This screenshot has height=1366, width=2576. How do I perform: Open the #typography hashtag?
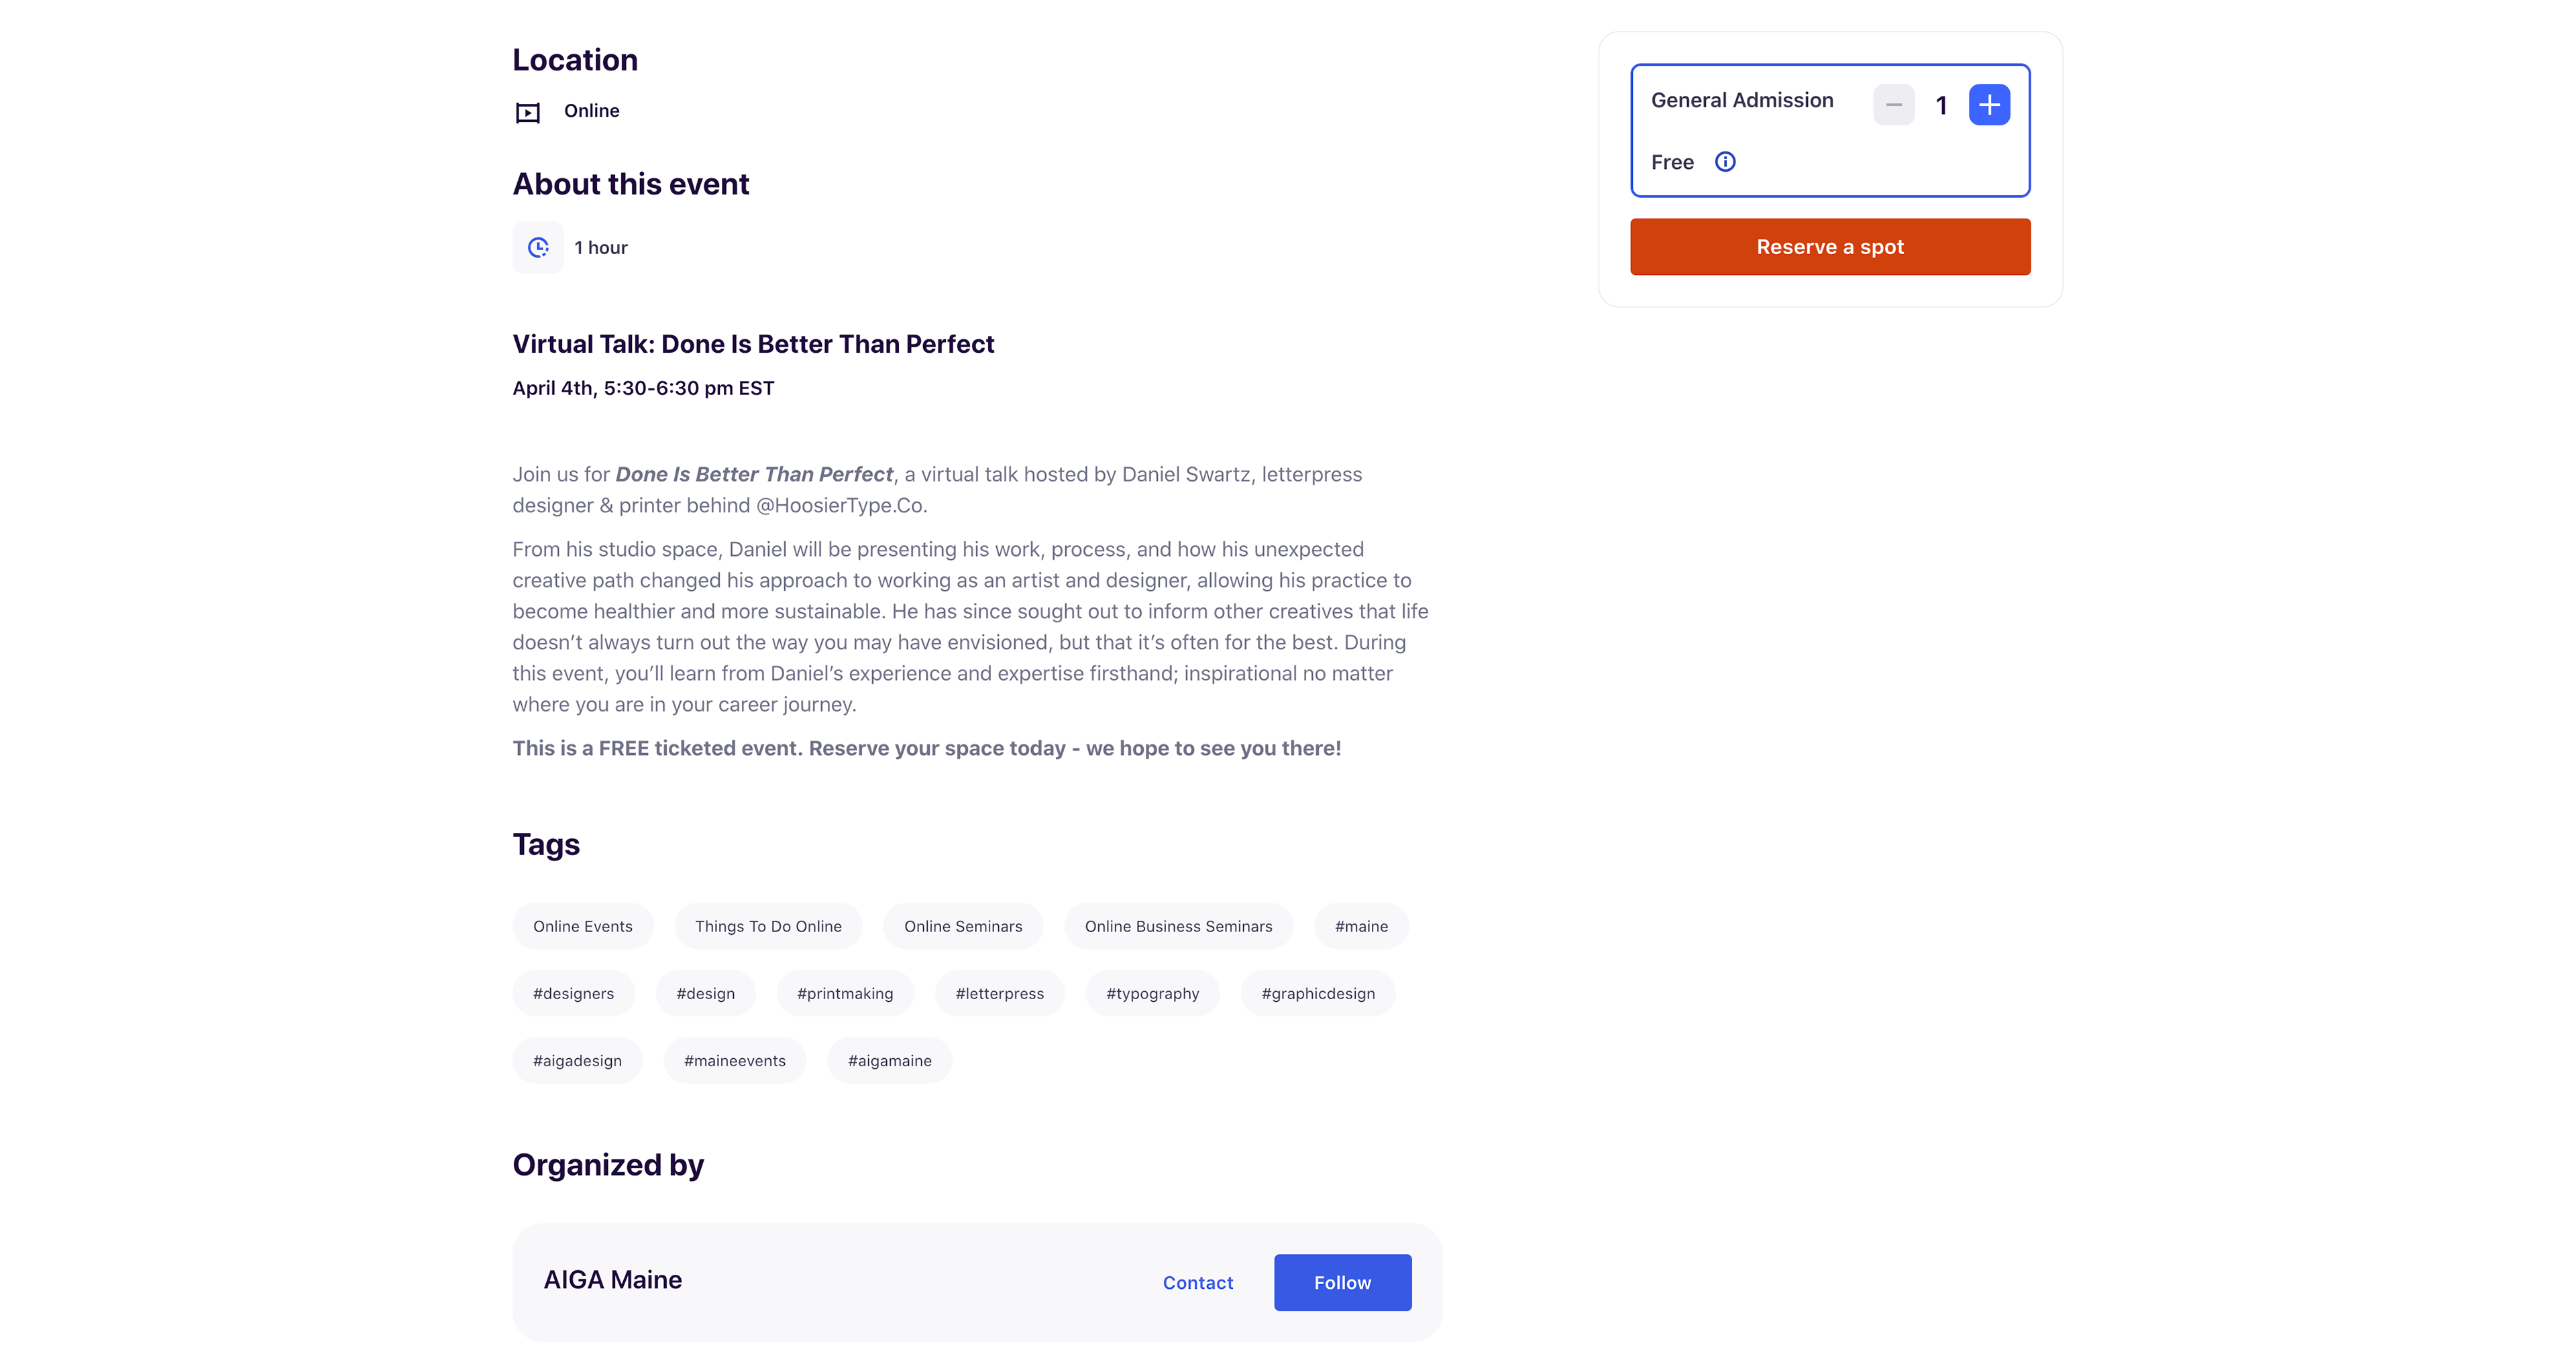pos(1152,993)
